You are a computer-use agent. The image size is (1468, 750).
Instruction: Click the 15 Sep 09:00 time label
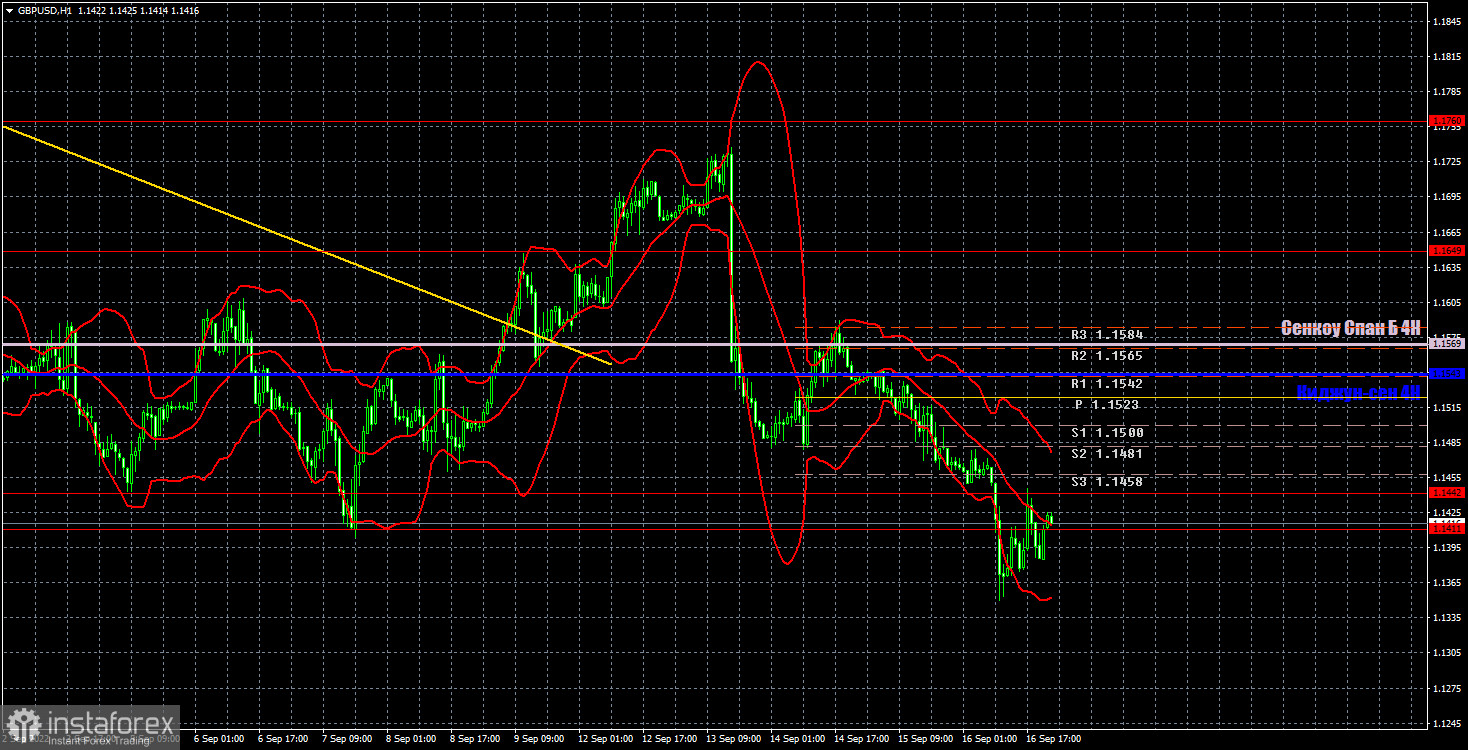927,739
